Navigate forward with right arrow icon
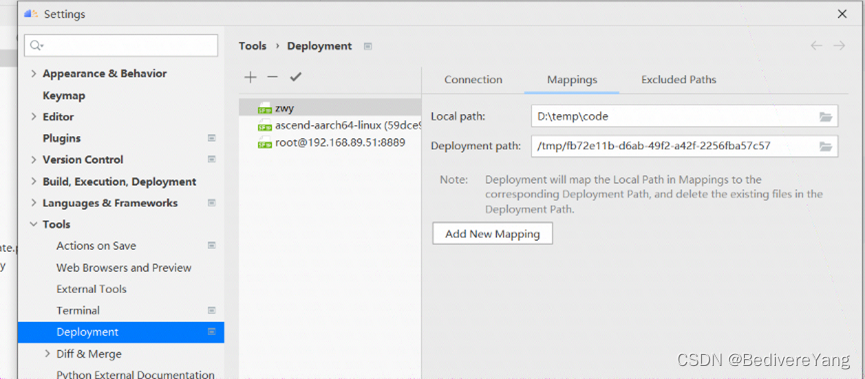The height and width of the screenshot is (379, 865). pos(839,46)
